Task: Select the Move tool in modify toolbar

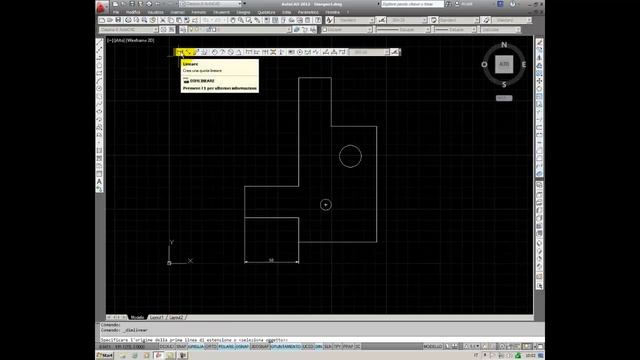Action: click(x=539, y=81)
